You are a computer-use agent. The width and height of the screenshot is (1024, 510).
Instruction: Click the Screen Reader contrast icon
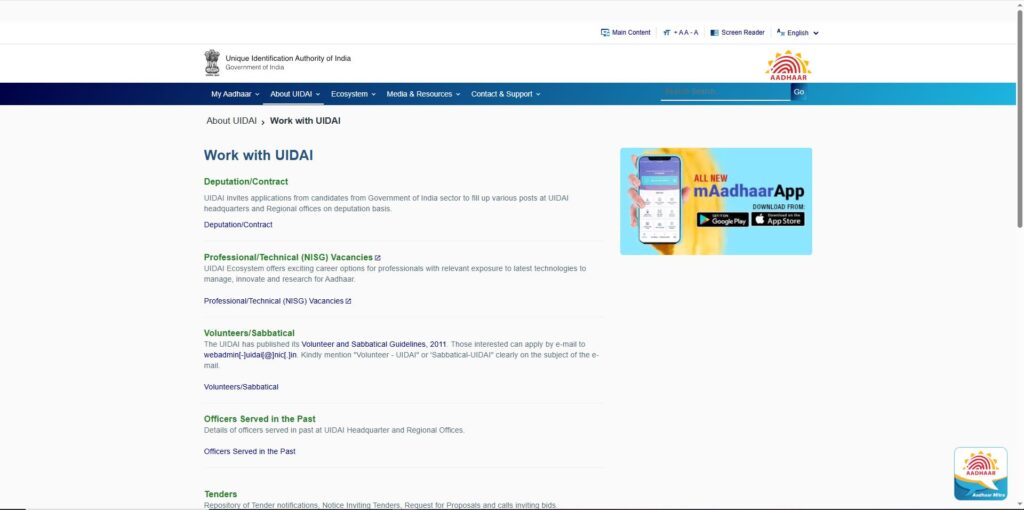pos(714,33)
